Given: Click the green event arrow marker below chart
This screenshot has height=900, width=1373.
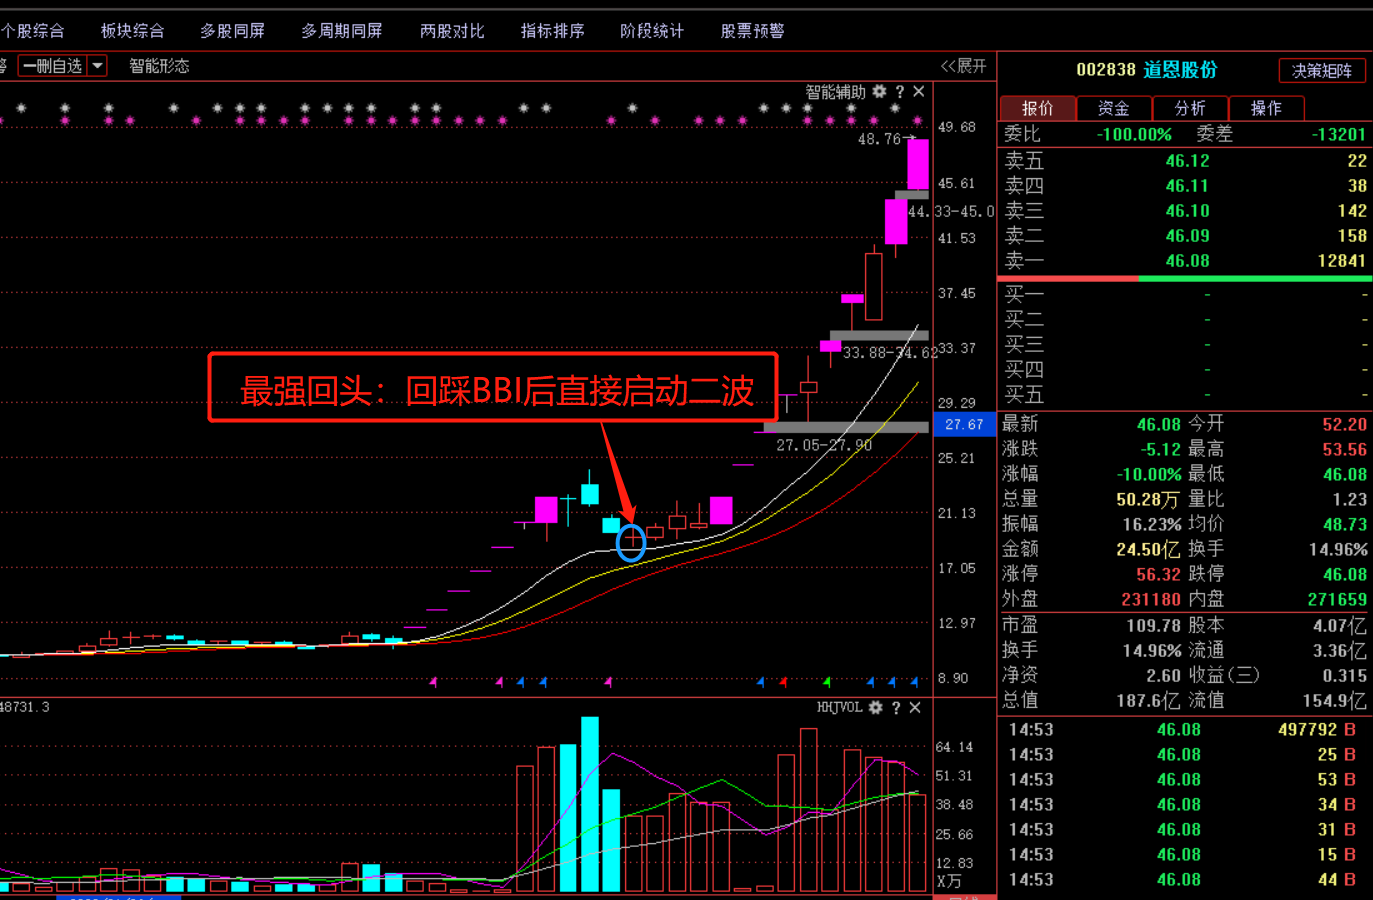Looking at the screenshot, I should click(x=827, y=682).
